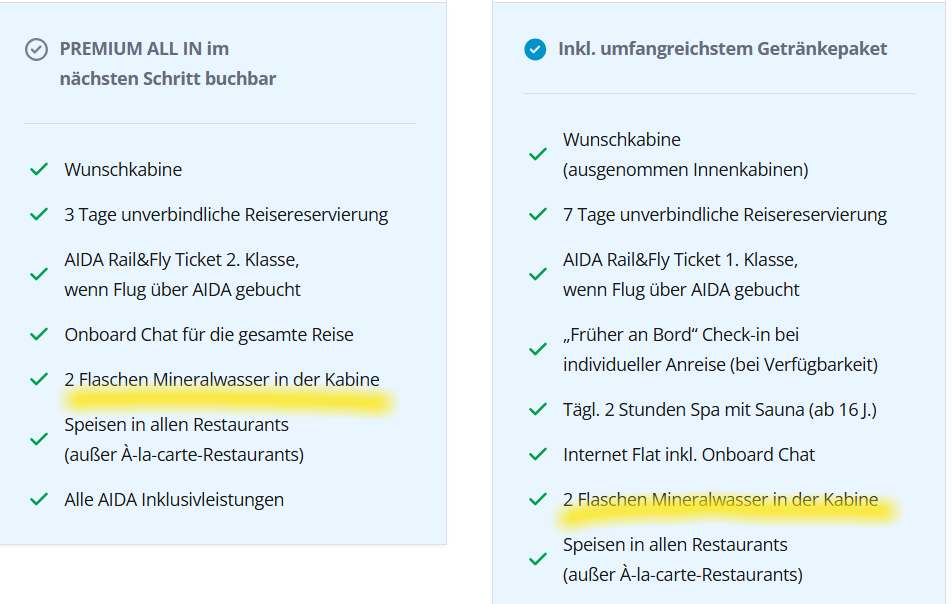Click the Internet Flat inkl. Onboard Chat text
This screenshot has height=604, width=952.
click(x=689, y=455)
